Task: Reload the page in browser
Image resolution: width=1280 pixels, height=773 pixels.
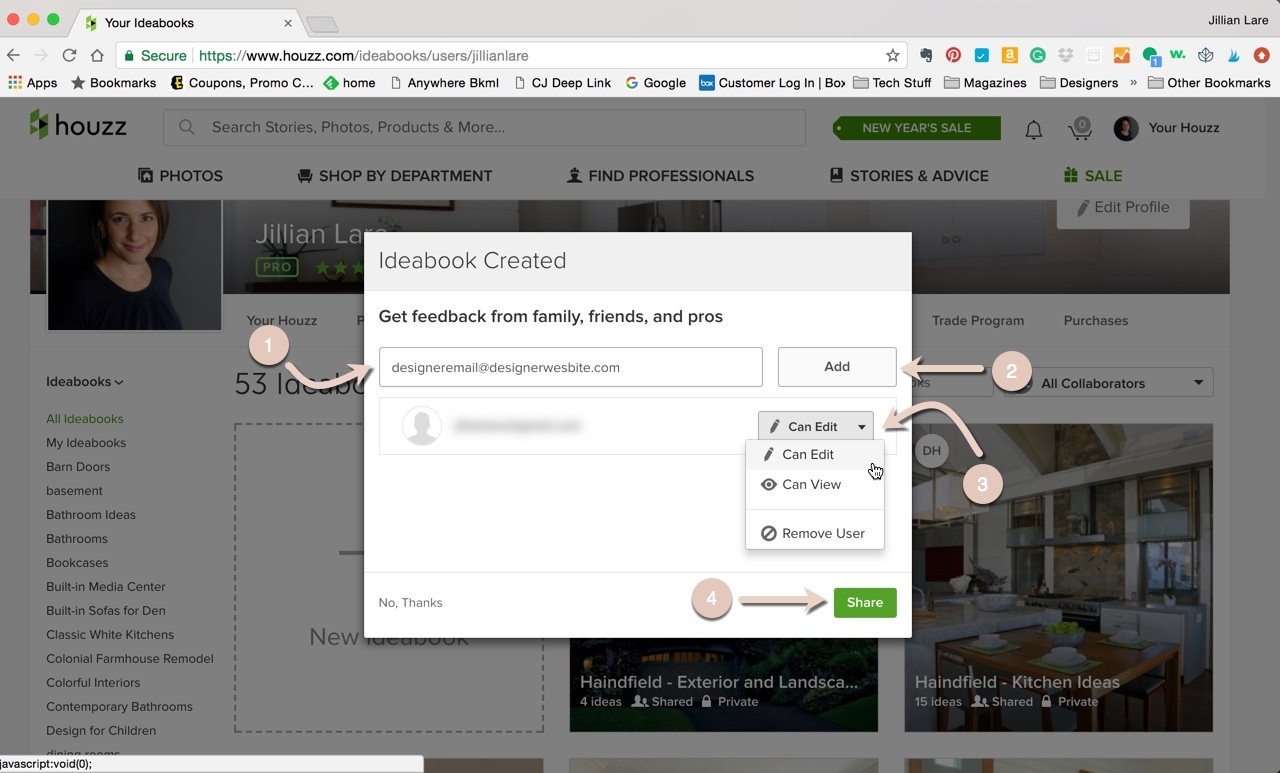Action: (69, 56)
